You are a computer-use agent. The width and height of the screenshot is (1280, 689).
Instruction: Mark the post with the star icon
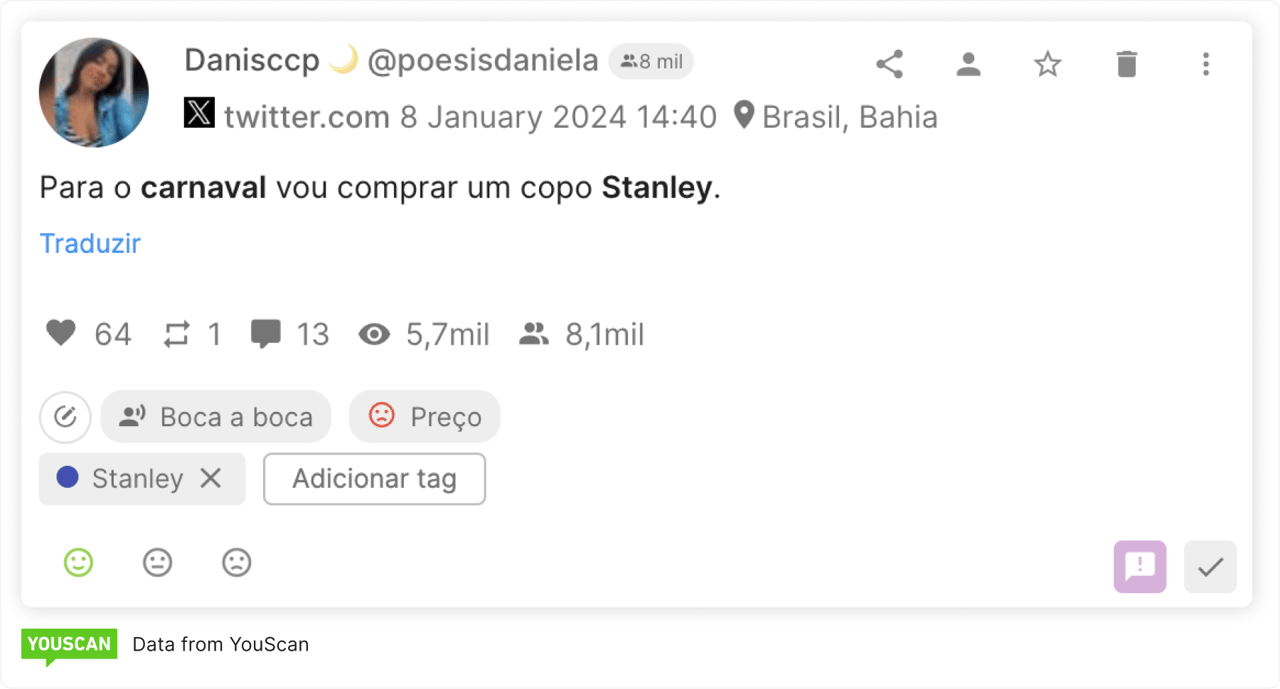(x=1047, y=65)
